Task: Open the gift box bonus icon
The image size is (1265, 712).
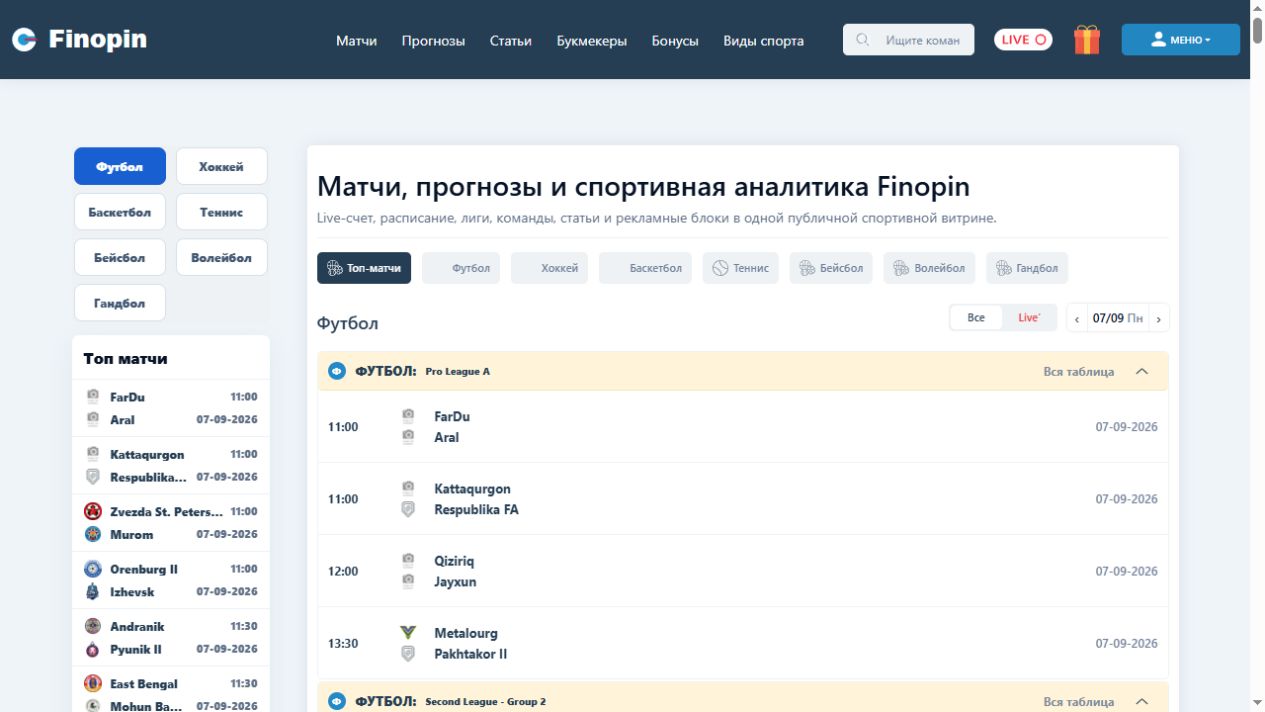Action: click(x=1087, y=40)
